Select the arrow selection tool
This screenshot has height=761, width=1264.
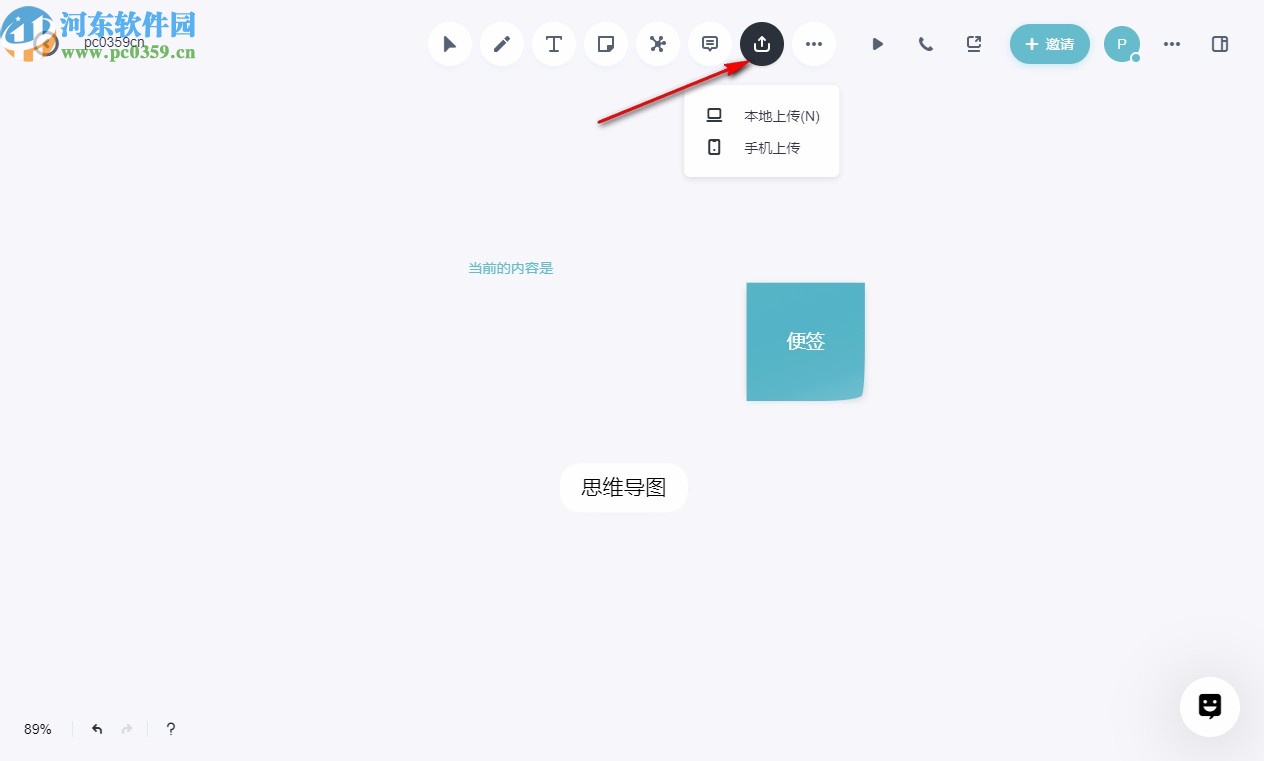449,44
